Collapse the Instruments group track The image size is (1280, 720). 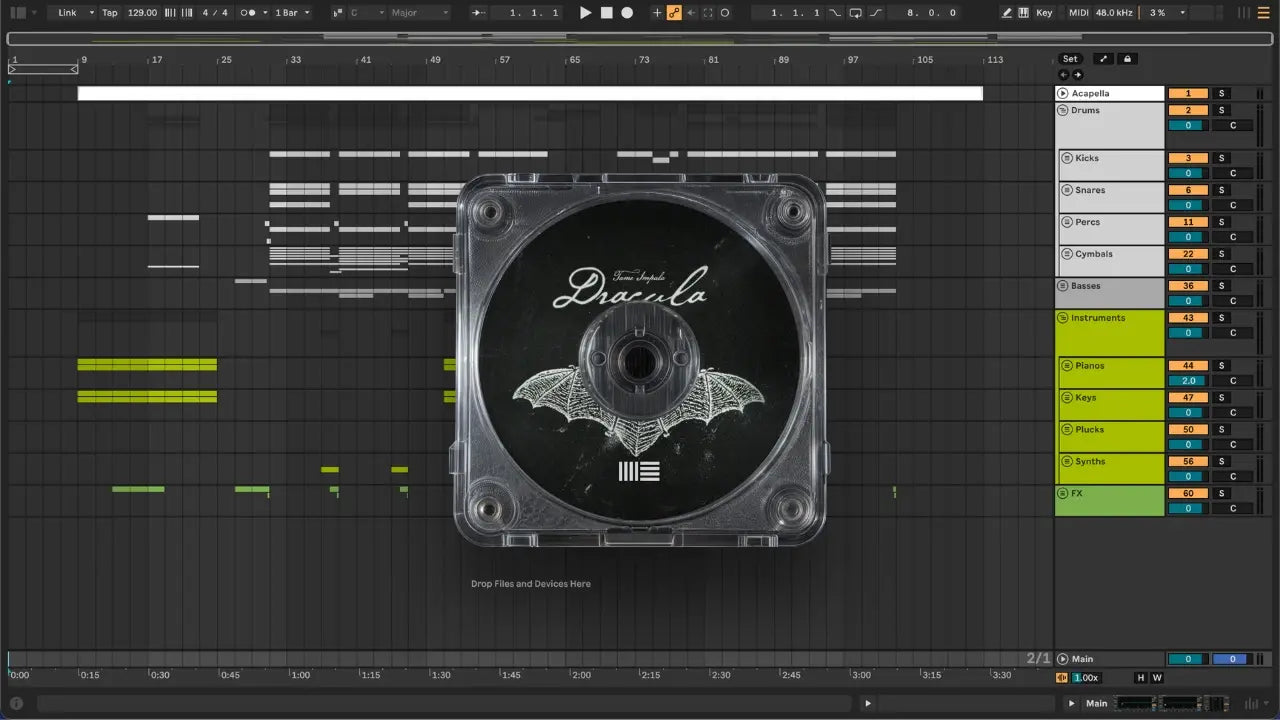point(1063,318)
